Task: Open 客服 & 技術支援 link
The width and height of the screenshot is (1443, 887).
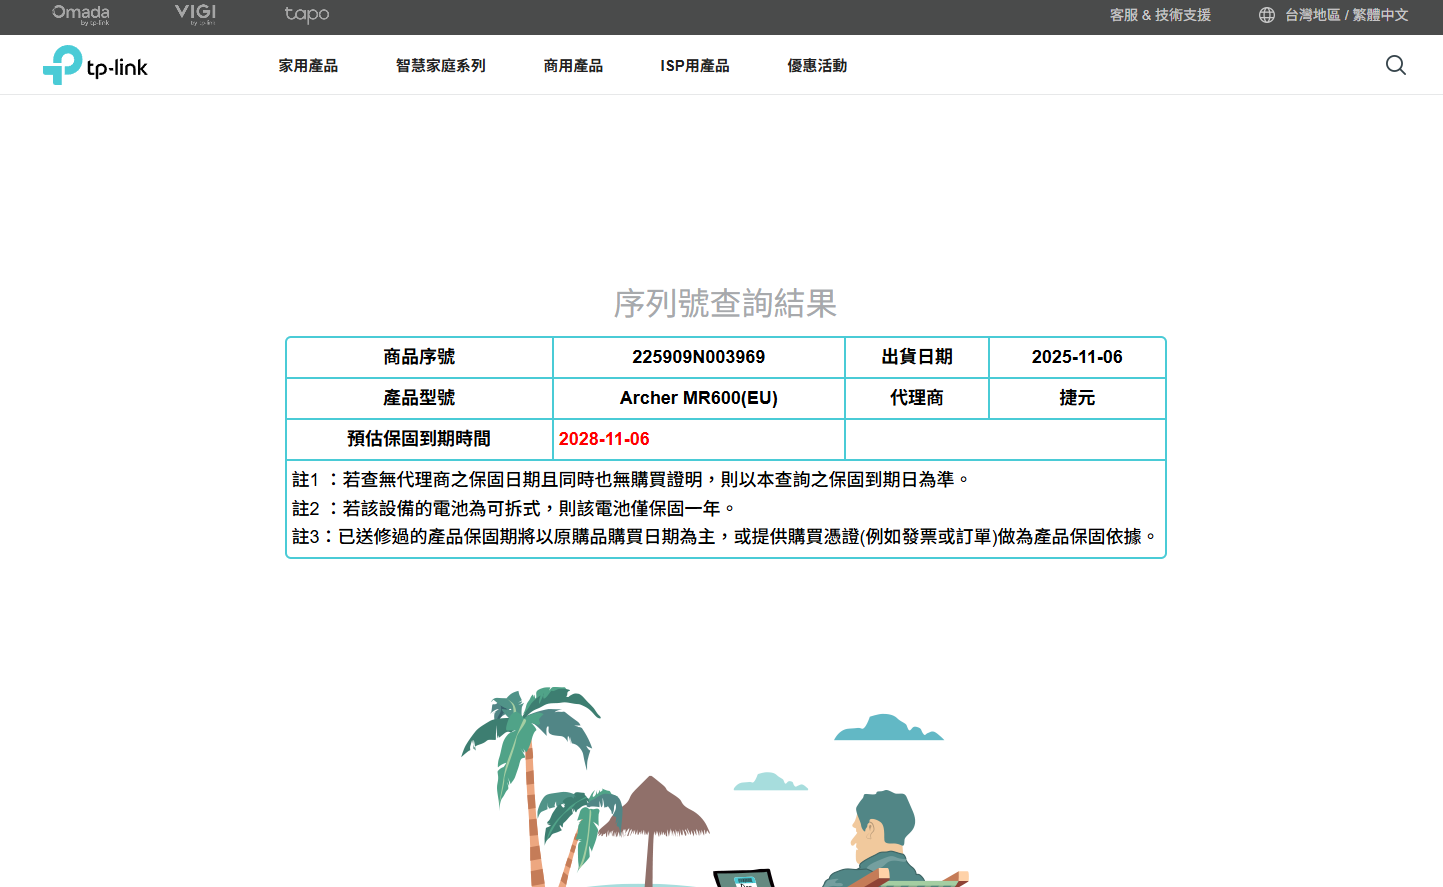Action: point(1160,15)
